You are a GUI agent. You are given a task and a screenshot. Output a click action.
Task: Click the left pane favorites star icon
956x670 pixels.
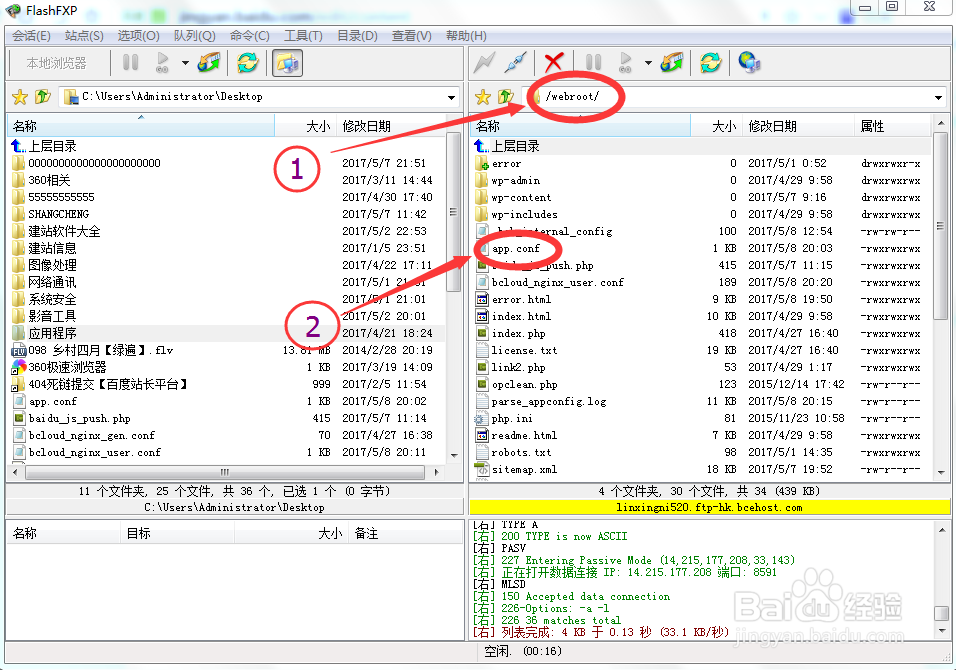[20, 96]
